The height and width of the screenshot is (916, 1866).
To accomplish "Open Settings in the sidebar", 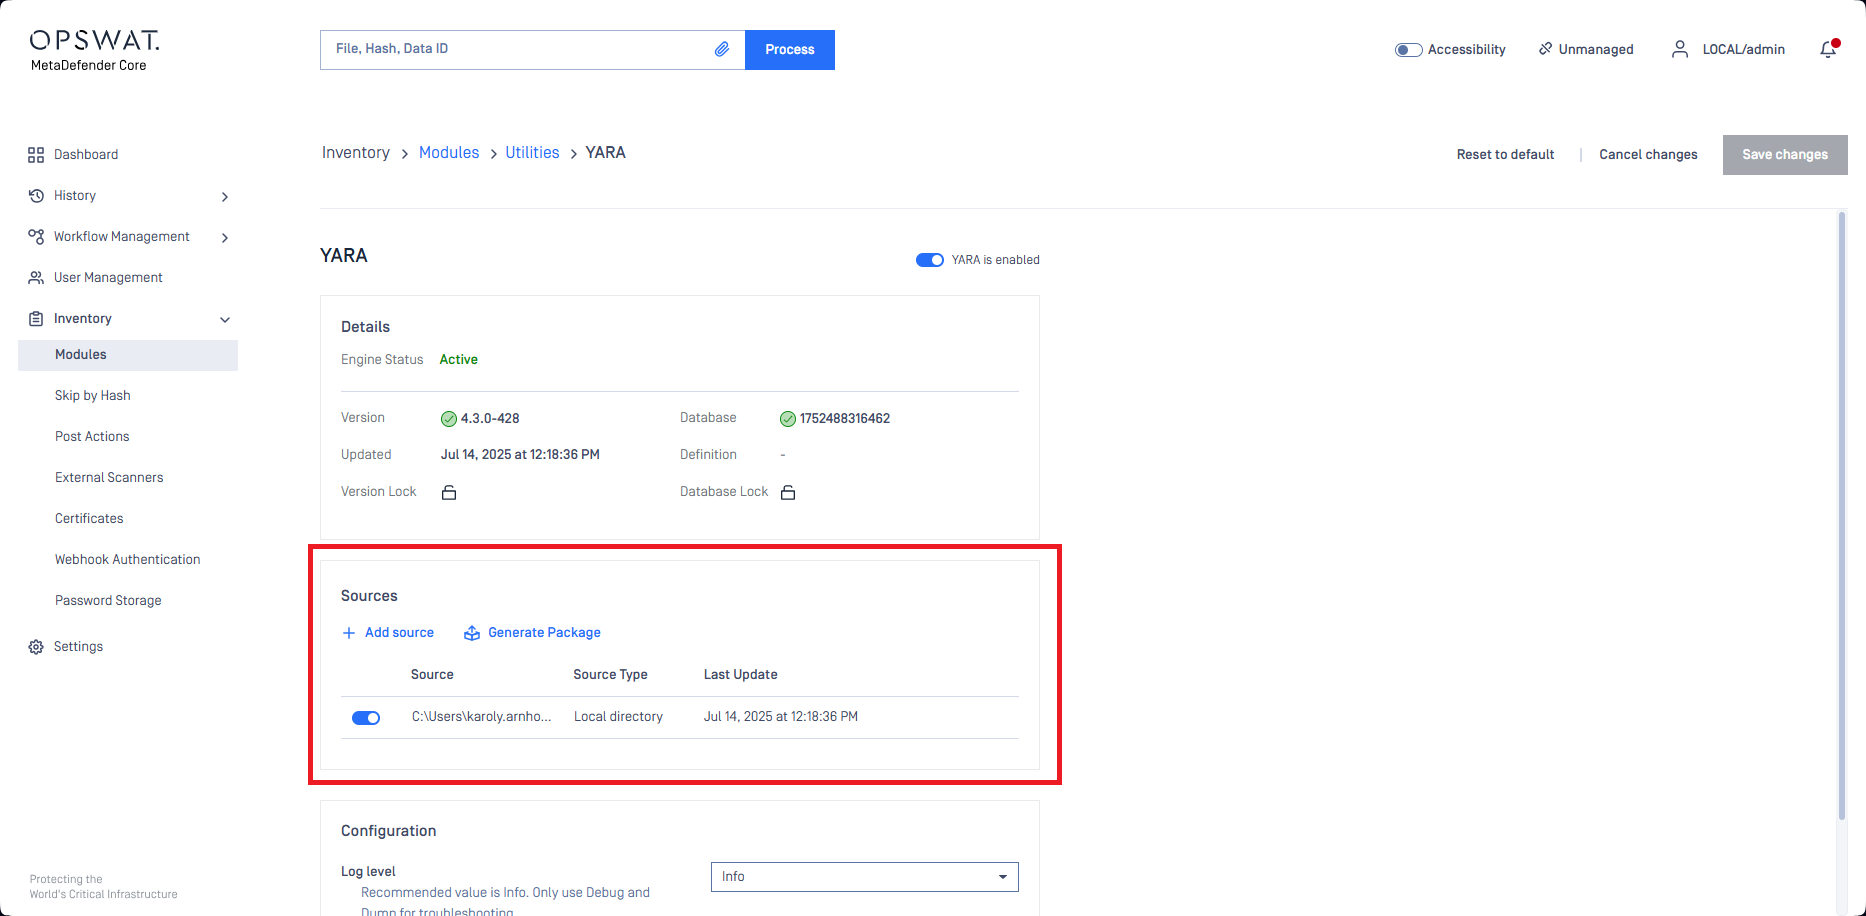I will pos(78,646).
